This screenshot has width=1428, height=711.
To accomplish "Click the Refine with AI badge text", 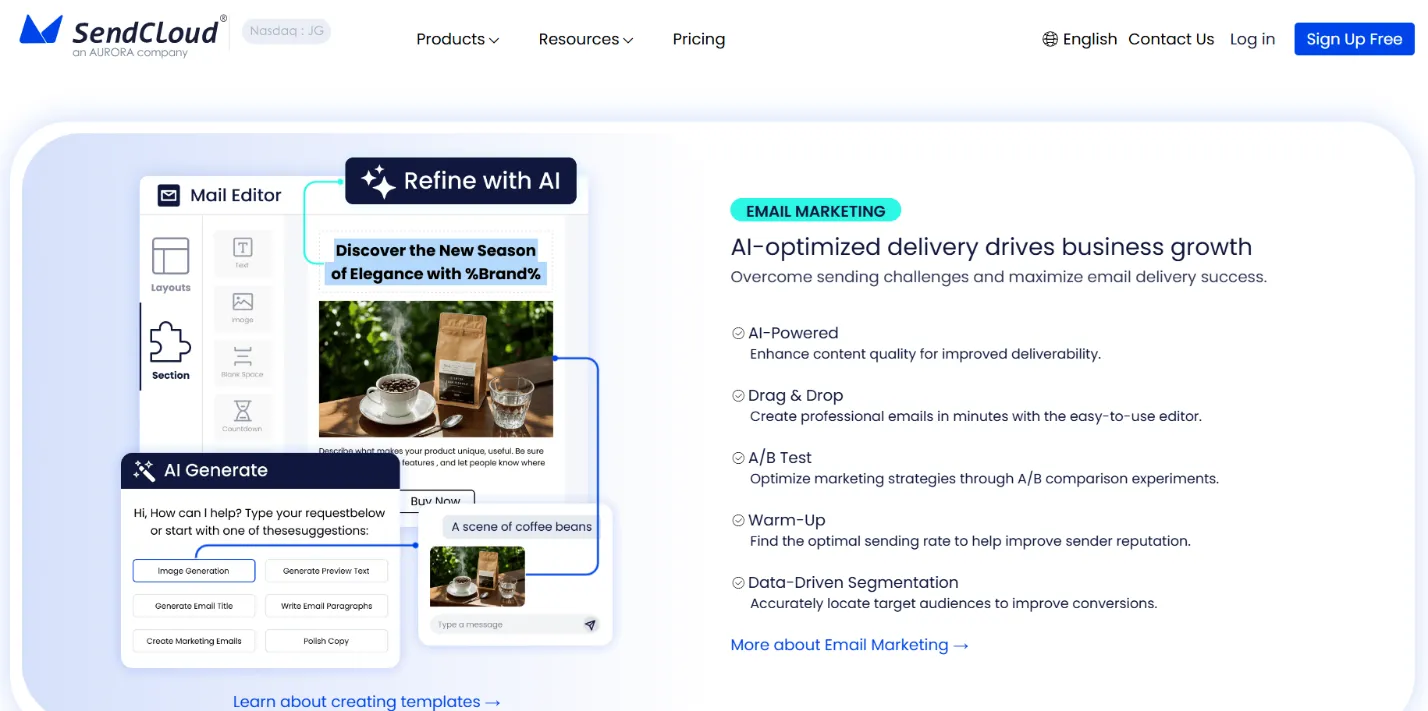I will [482, 181].
